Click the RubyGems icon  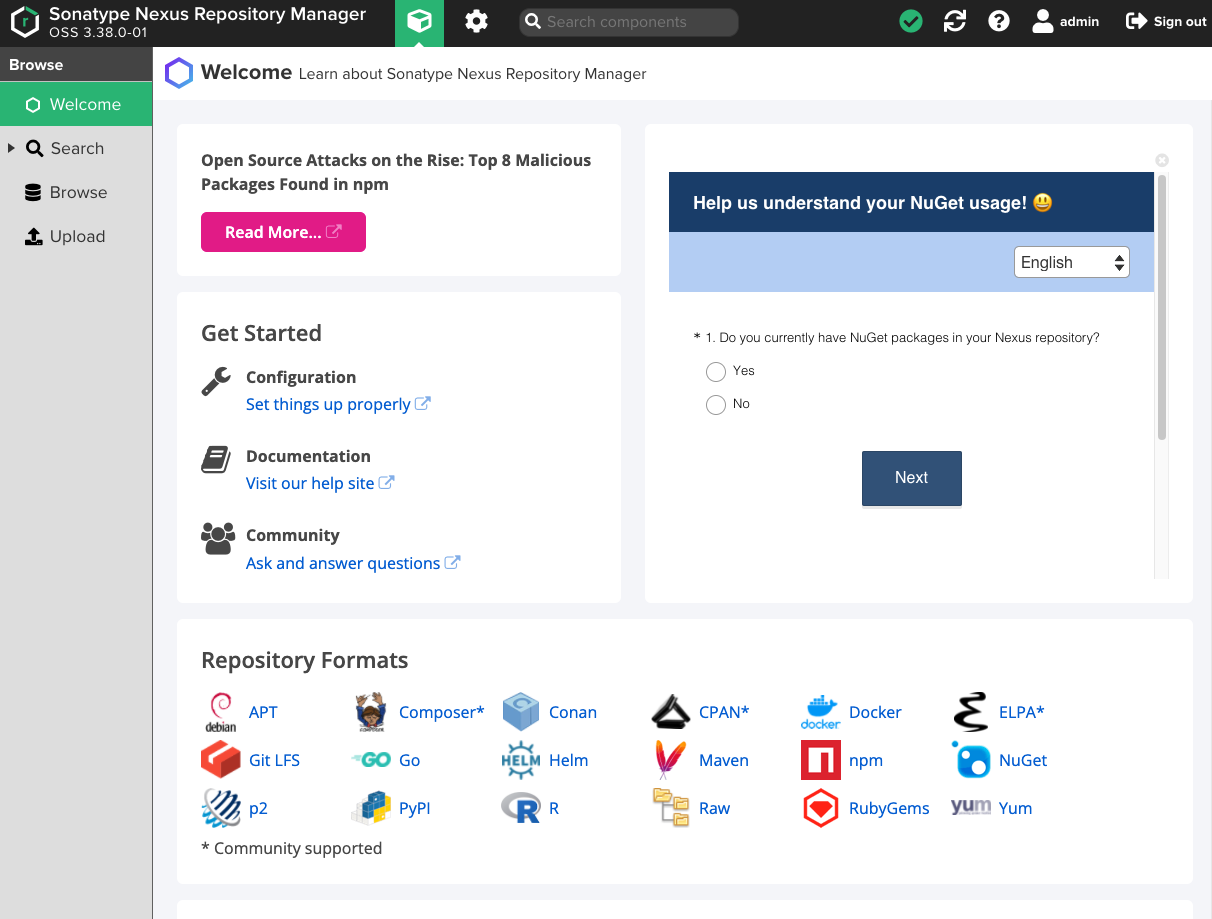click(x=821, y=808)
